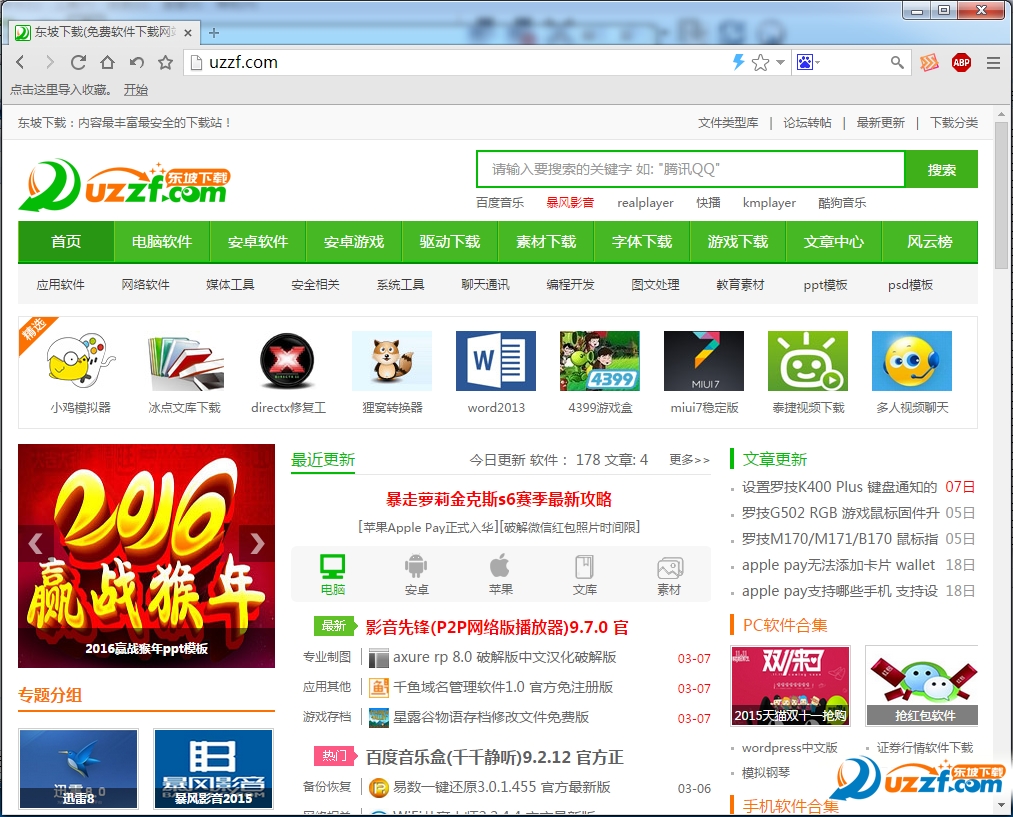Show next banner slide with right arrow
Viewport: 1013px width, 817px height.
257,543
